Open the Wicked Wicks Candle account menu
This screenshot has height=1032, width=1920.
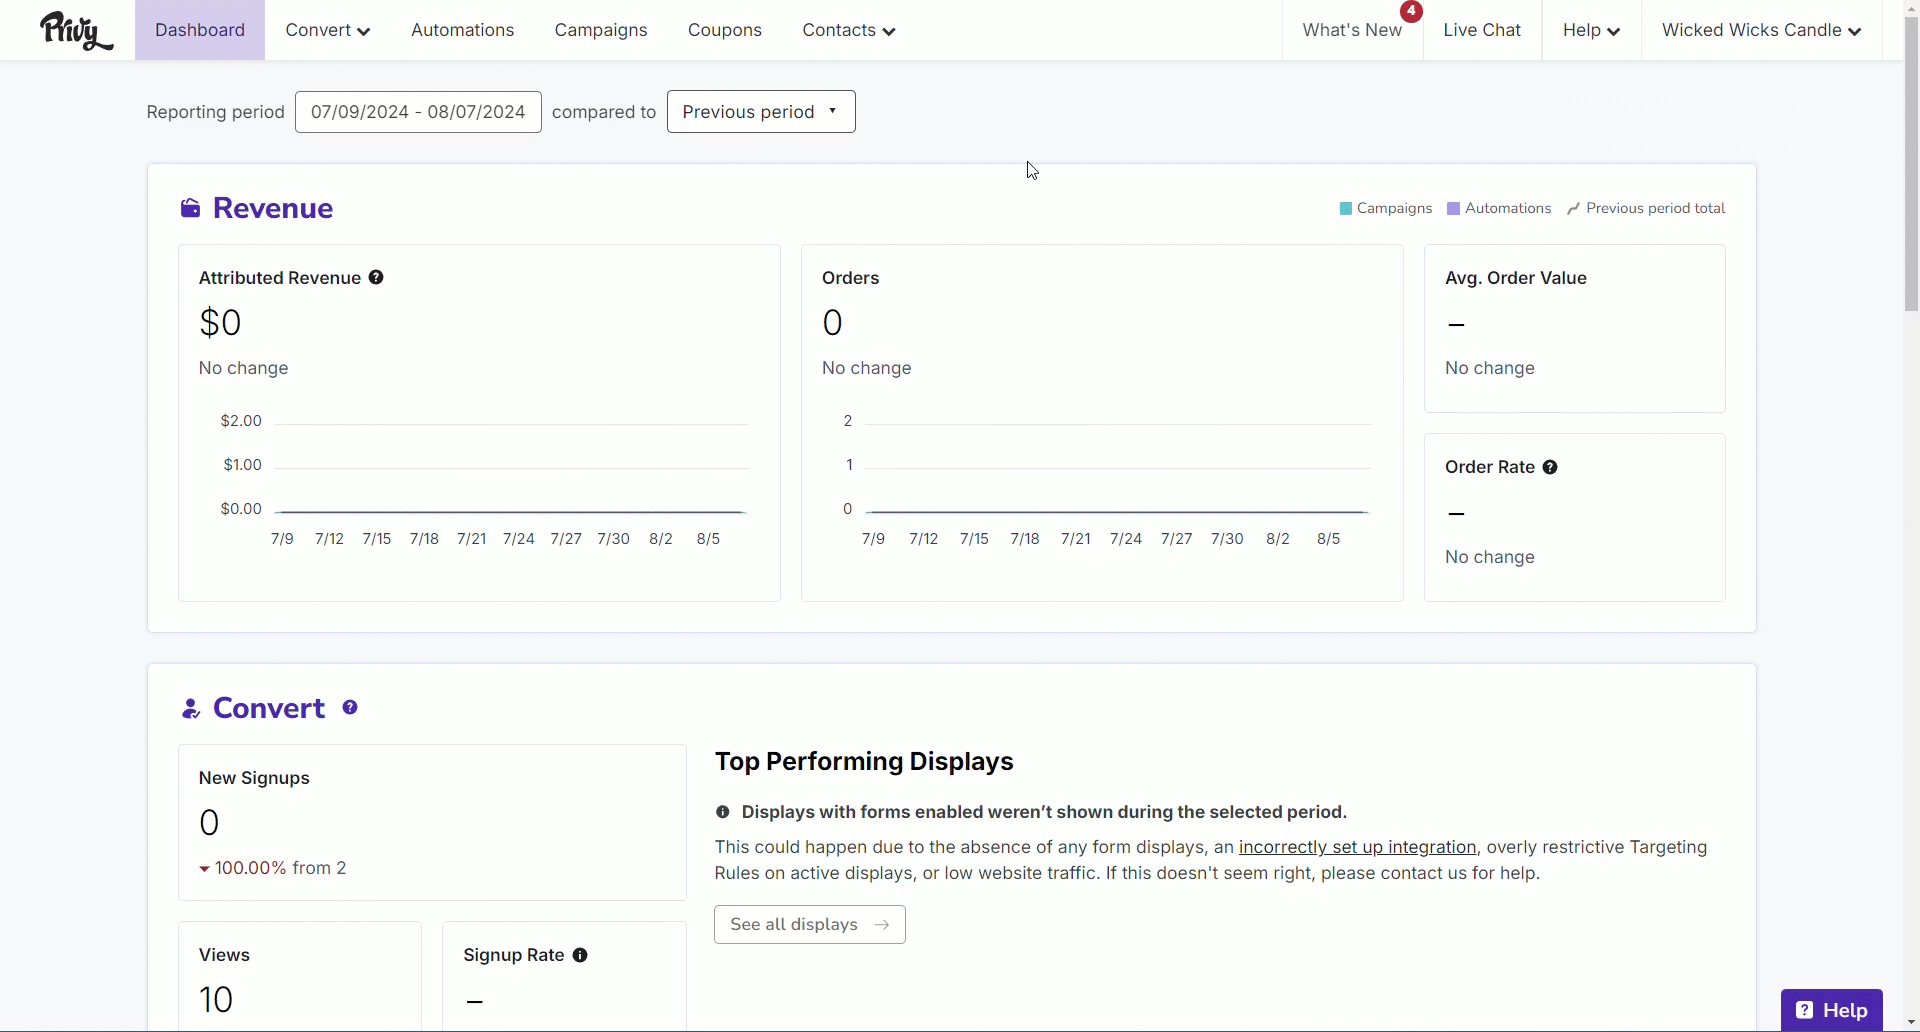click(x=1761, y=30)
